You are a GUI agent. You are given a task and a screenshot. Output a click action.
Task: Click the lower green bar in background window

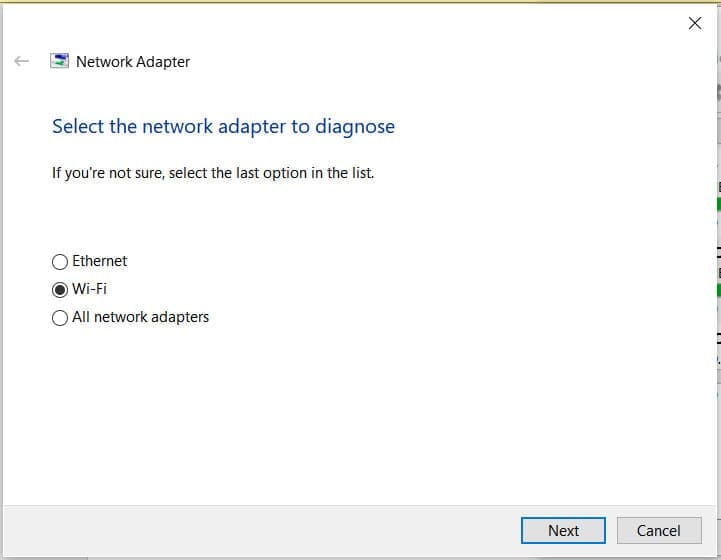[x=719, y=290]
